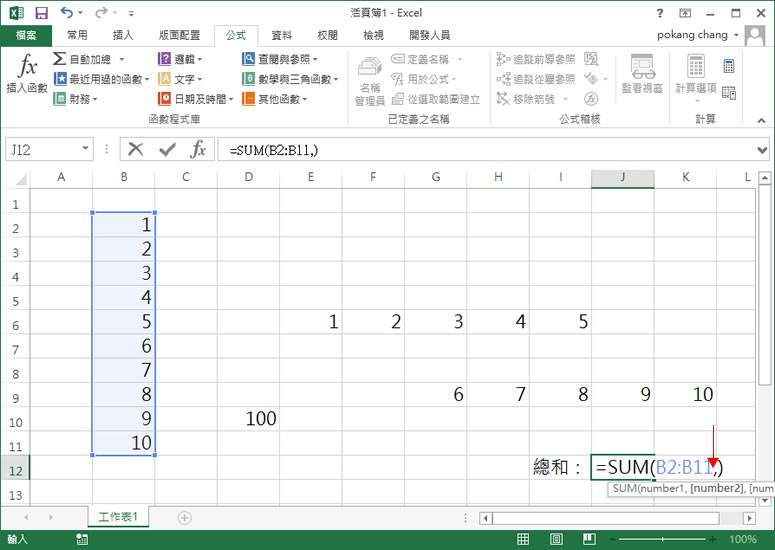This screenshot has width=775, height=550.
Task: Open the AutoSum (自動加總) sigma icon
Action: point(59,59)
